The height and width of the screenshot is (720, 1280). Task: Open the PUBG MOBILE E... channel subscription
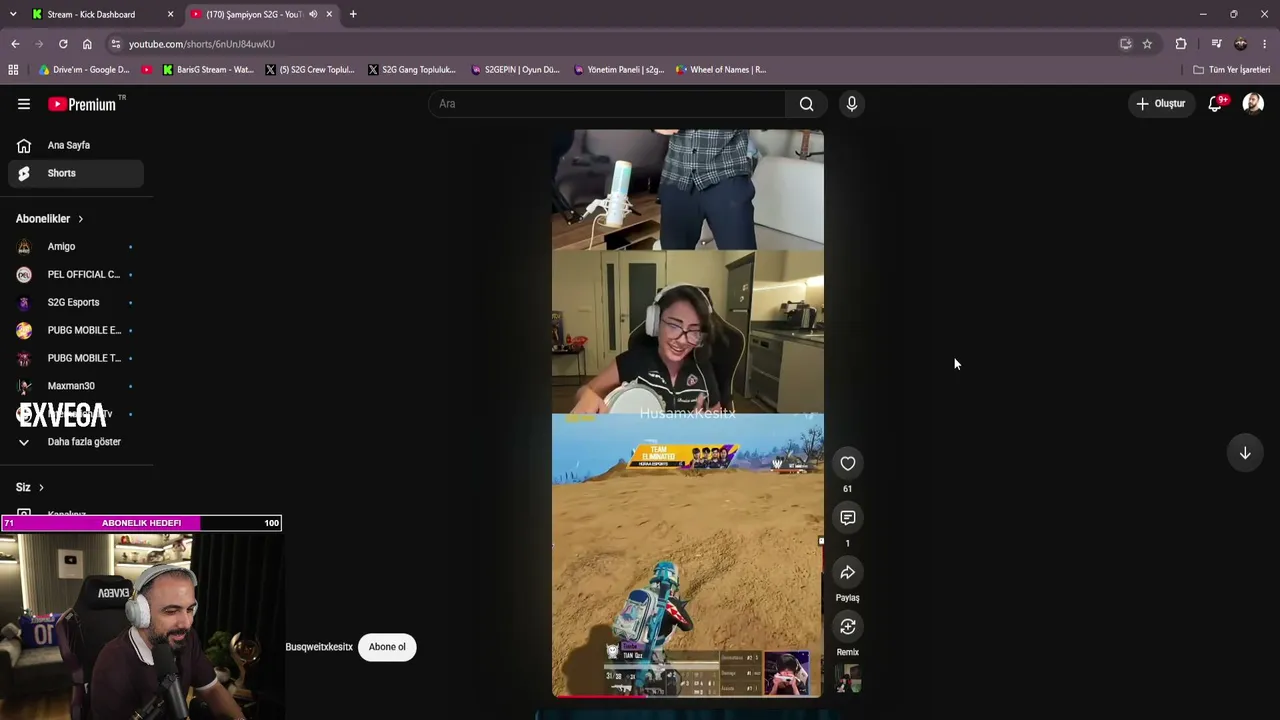tap(76, 330)
